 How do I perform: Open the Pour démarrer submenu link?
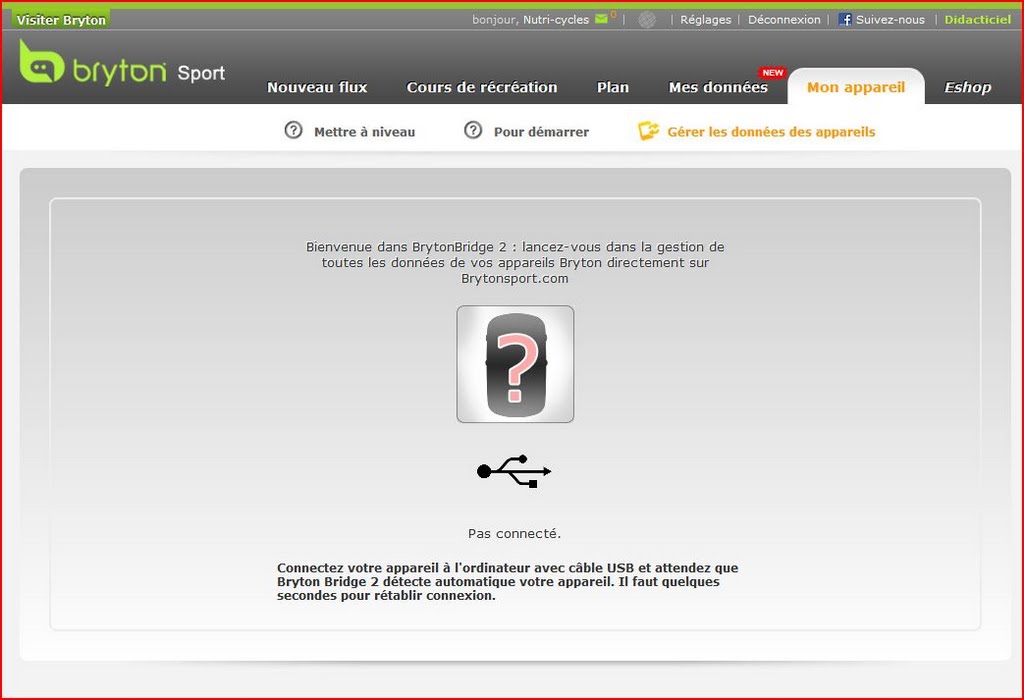pyautogui.click(x=541, y=132)
